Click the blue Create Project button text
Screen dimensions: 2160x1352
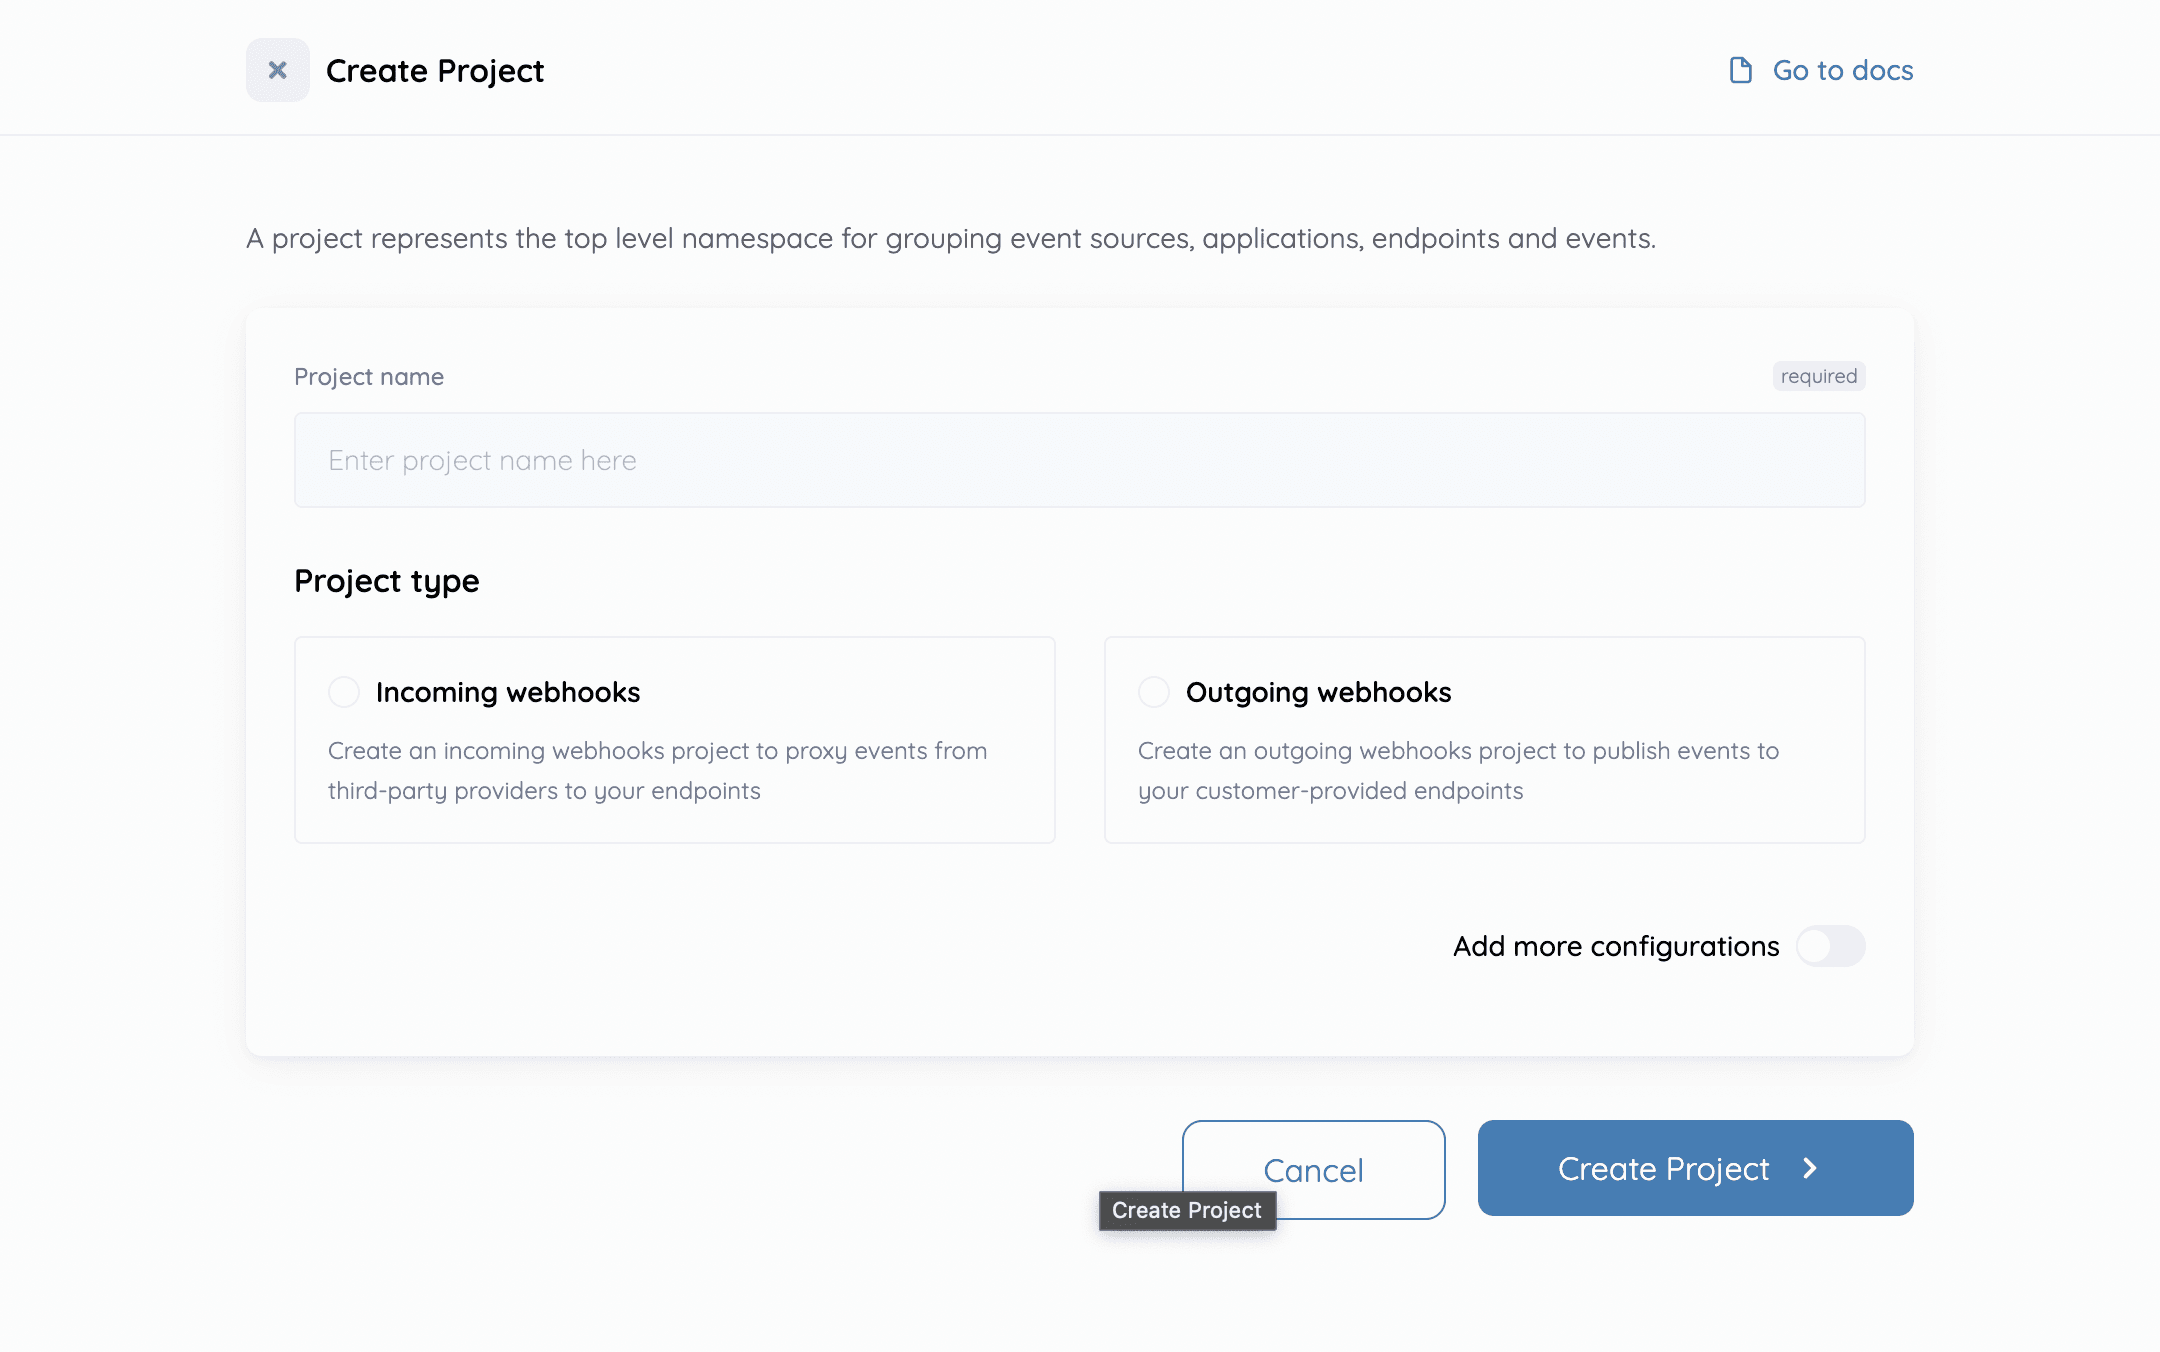click(x=1663, y=1168)
